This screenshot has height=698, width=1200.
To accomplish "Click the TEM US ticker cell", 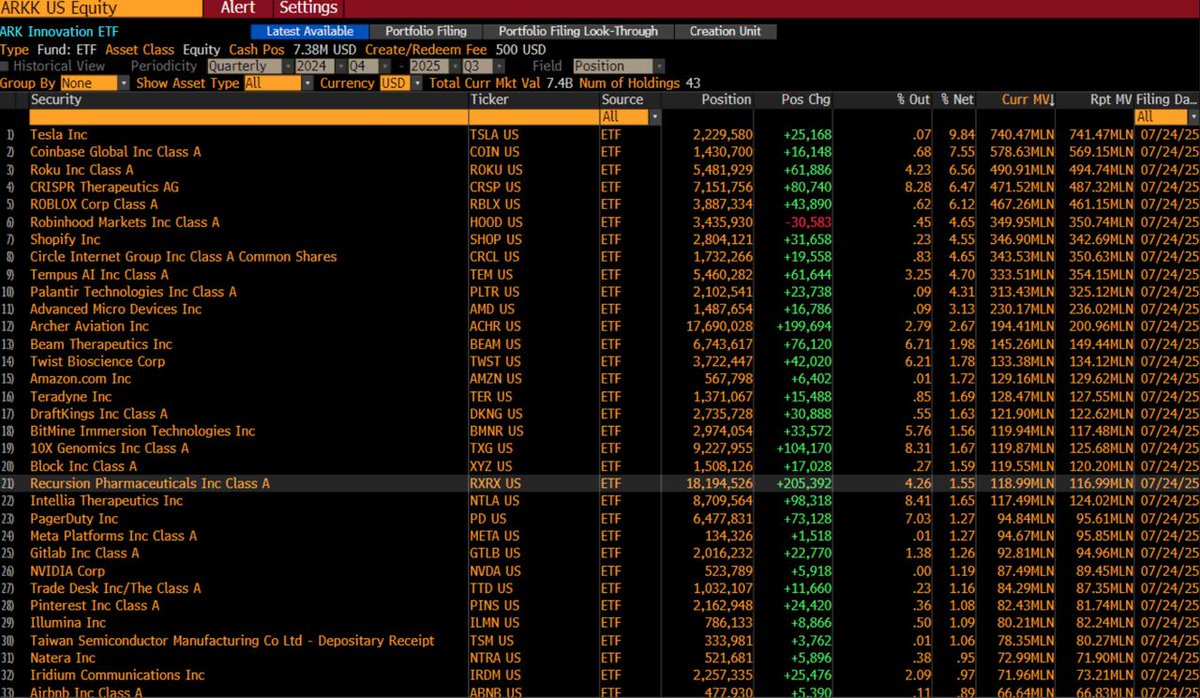I will click(491, 274).
